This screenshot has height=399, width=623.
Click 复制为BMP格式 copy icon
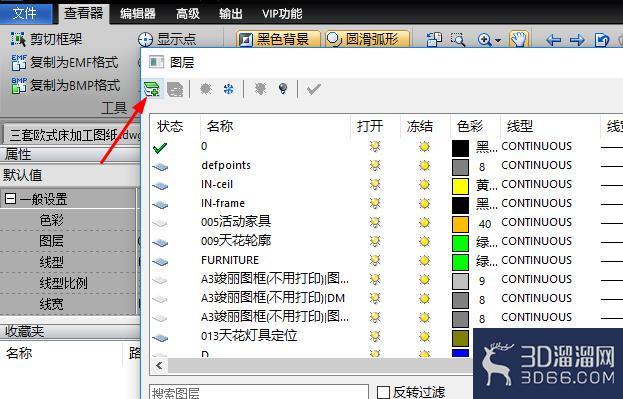point(19,85)
